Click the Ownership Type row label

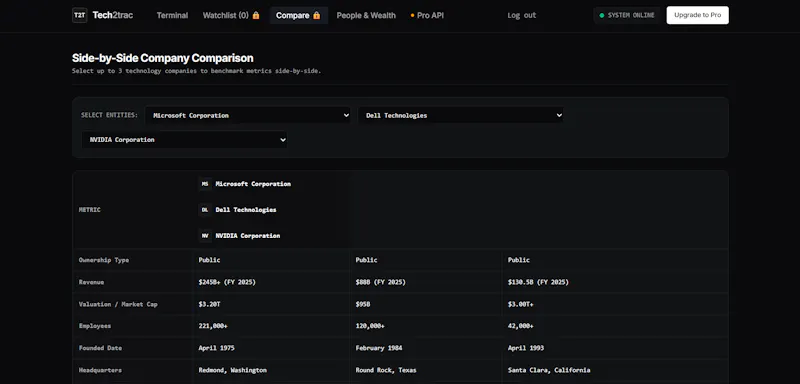coord(104,260)
